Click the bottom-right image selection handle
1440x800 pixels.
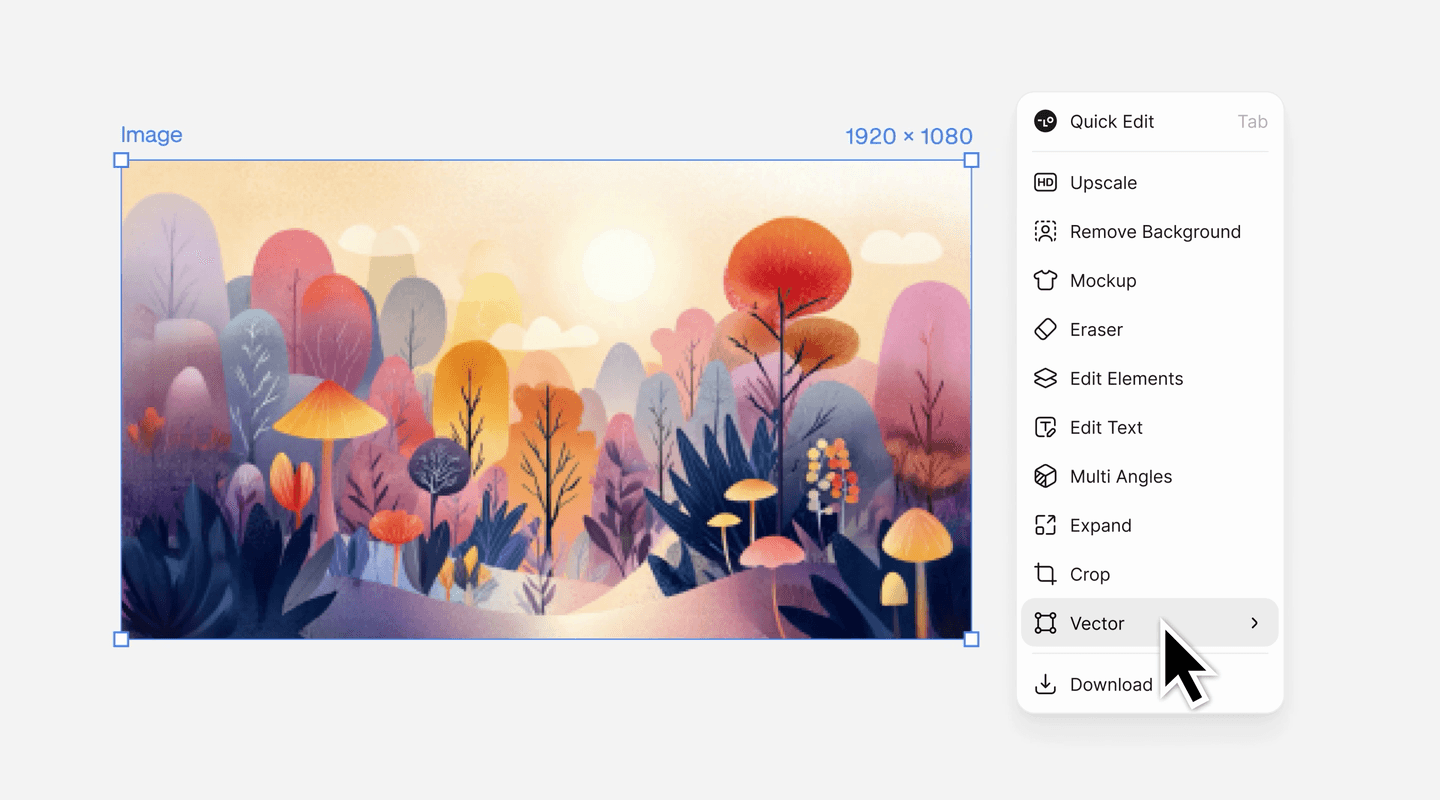pos(971,639)
